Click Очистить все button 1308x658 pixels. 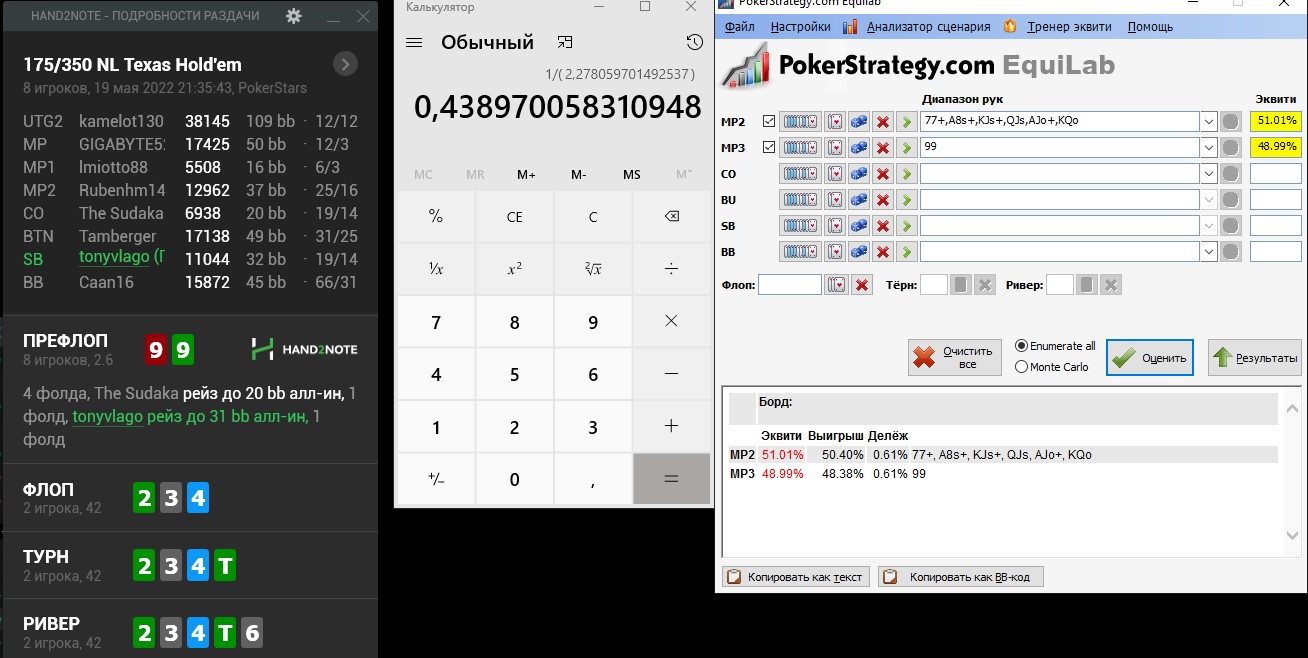pos(955,357)
